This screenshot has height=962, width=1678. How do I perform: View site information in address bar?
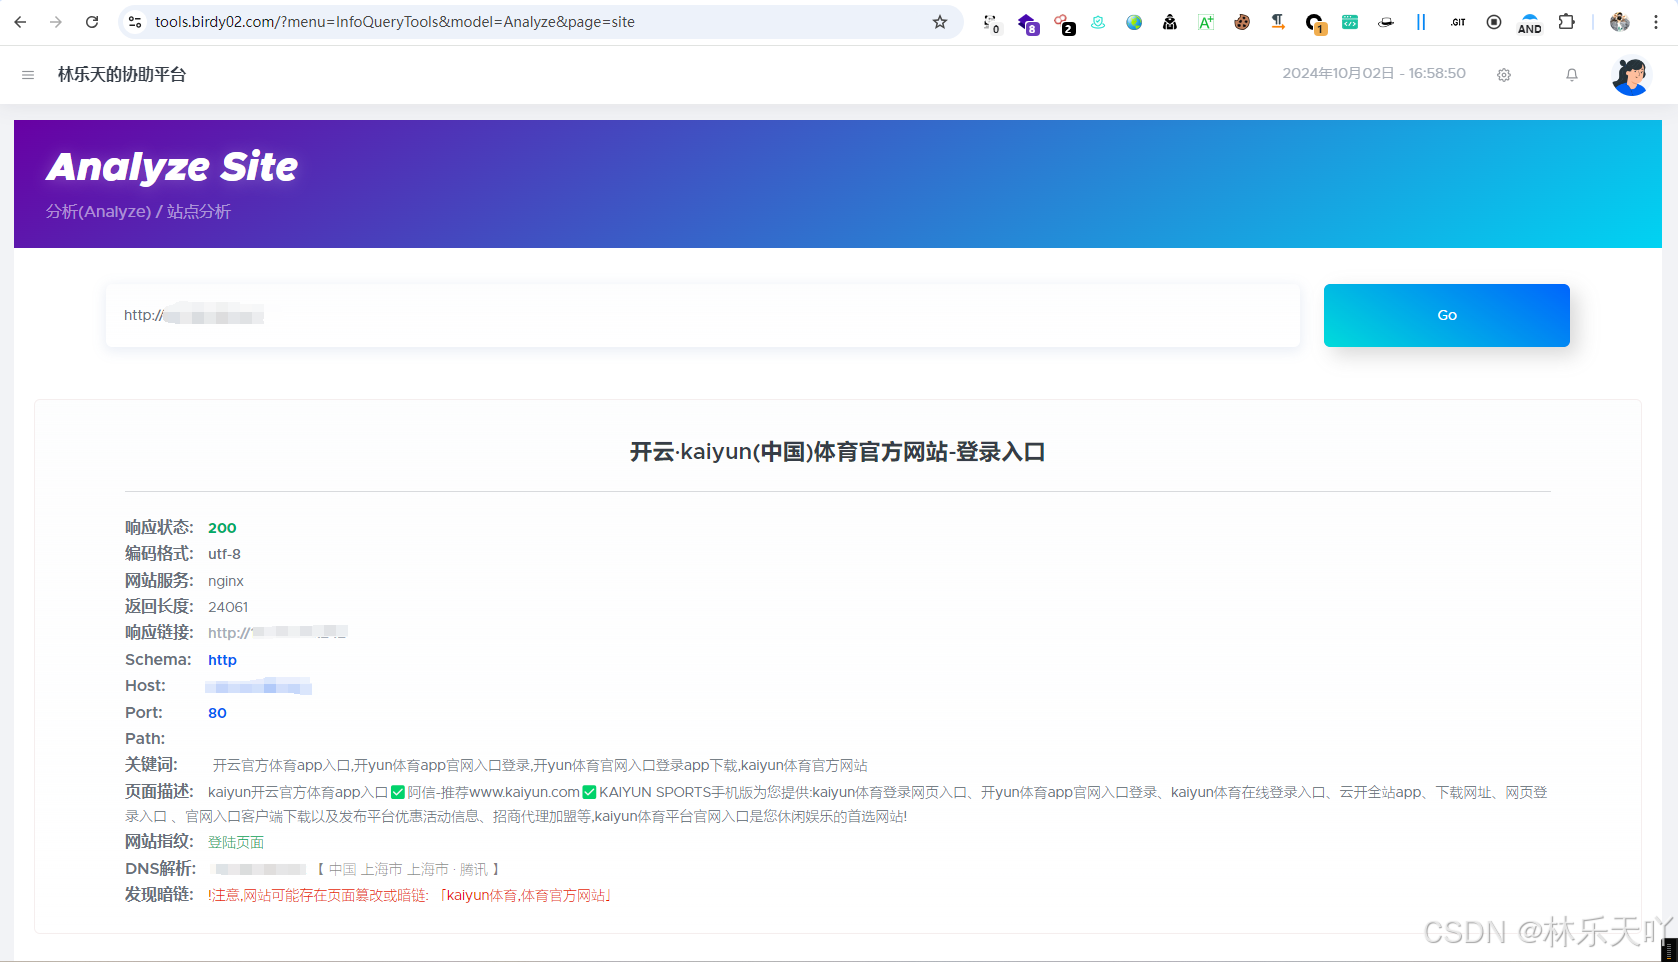[x=135, y=22]
